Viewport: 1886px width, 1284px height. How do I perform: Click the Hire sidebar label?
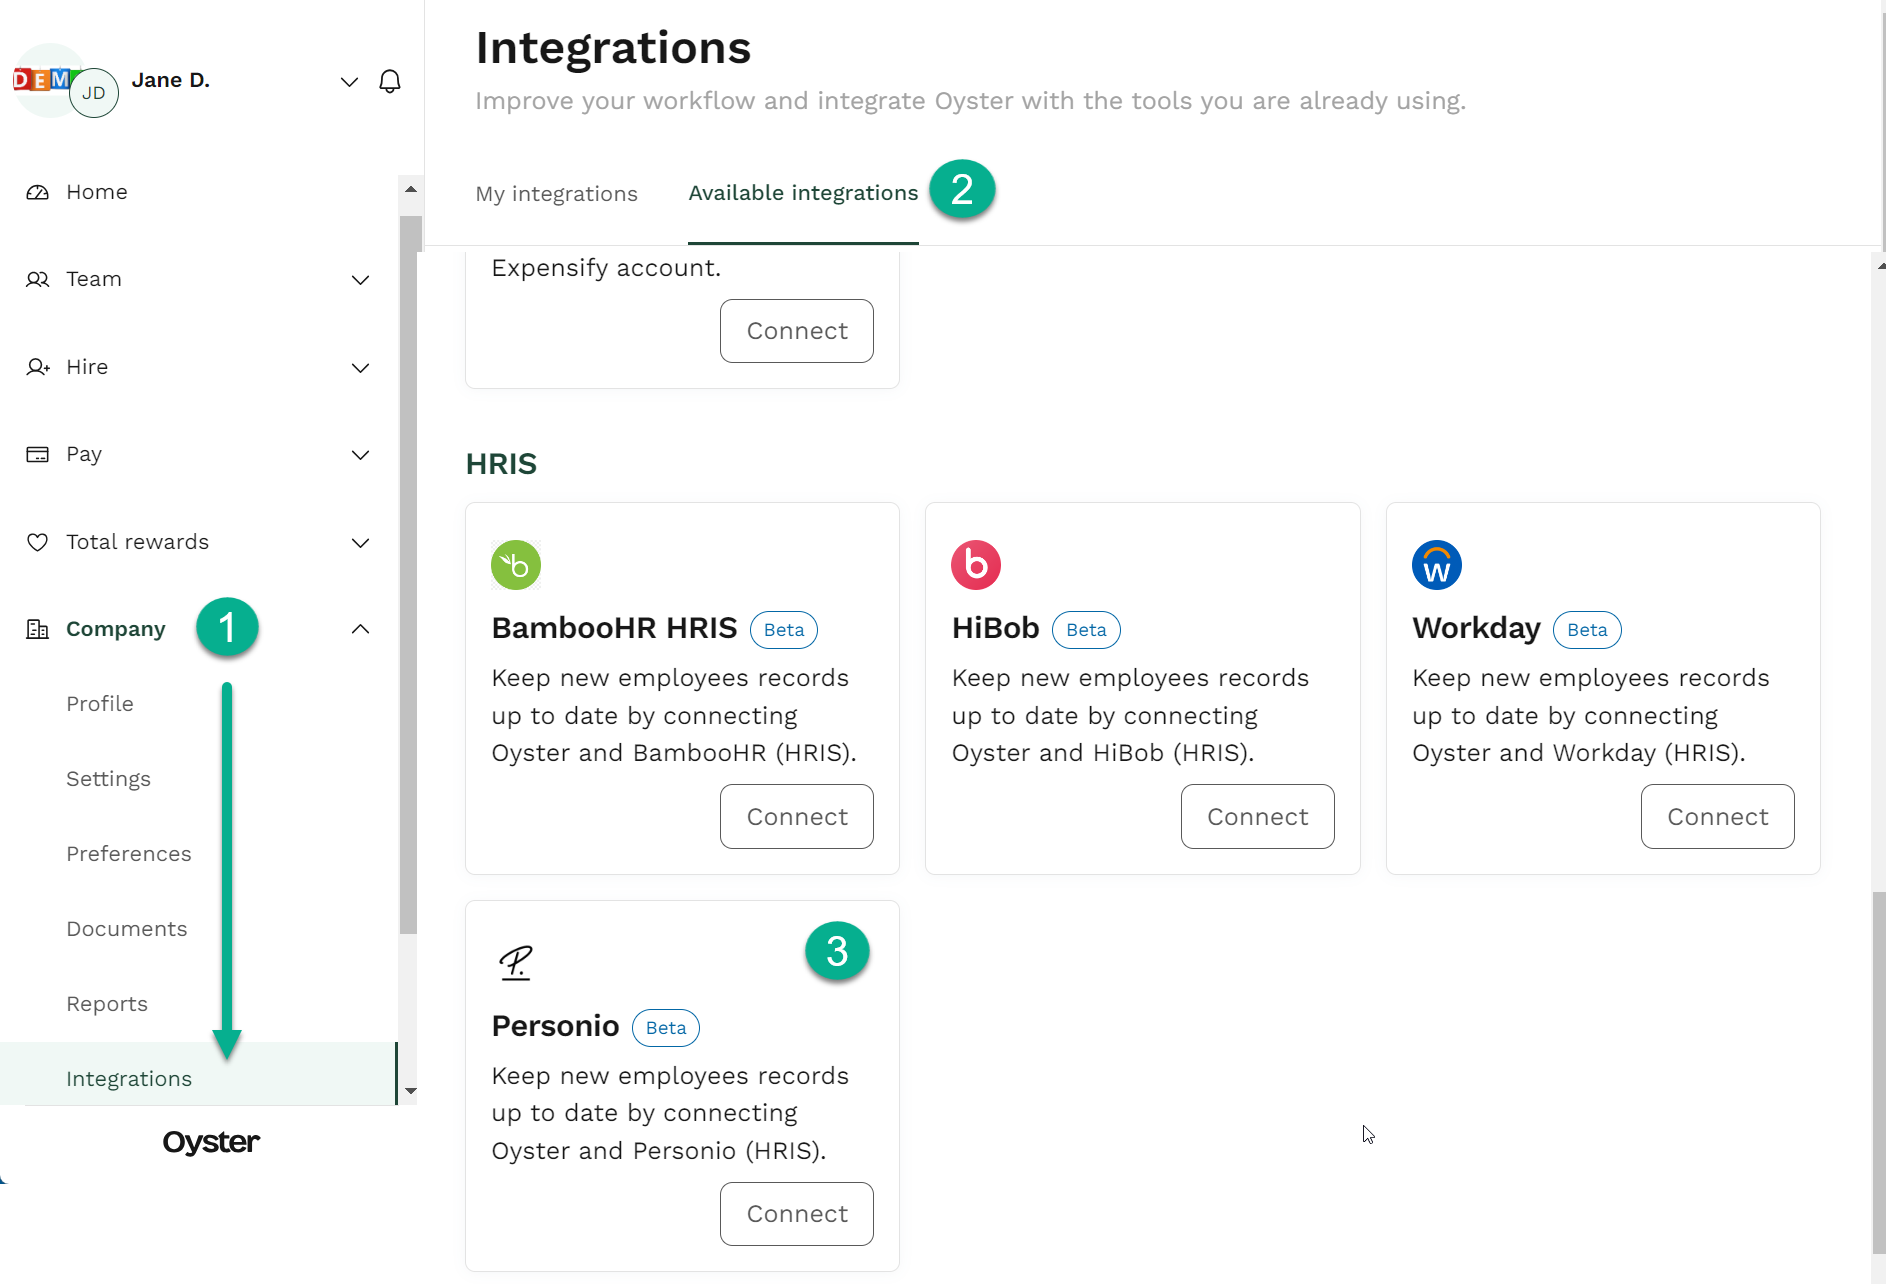[x=87, y=367]
